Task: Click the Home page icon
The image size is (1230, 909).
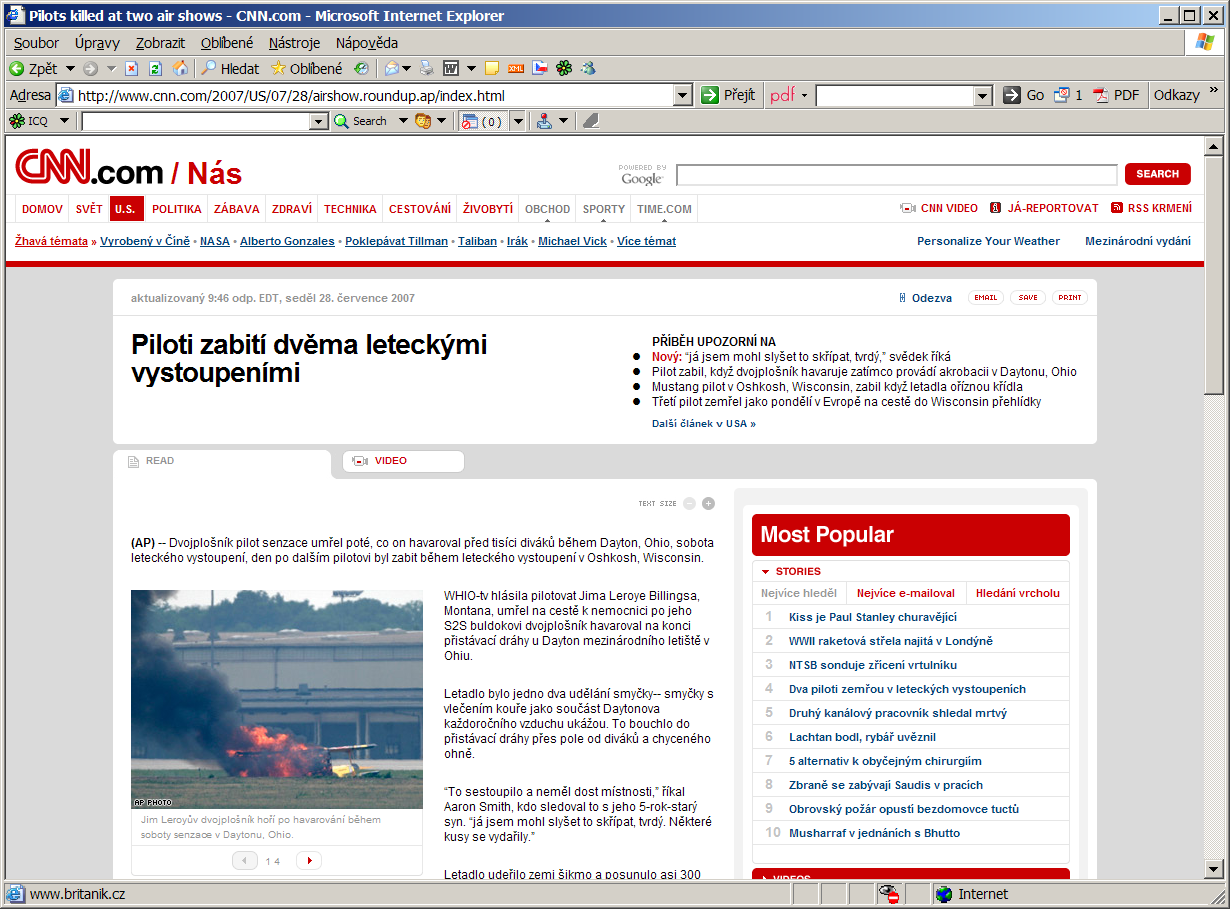Action: [180, 69]
